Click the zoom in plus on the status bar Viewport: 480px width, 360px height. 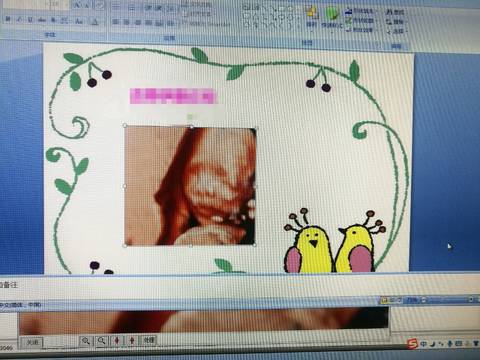471,299
